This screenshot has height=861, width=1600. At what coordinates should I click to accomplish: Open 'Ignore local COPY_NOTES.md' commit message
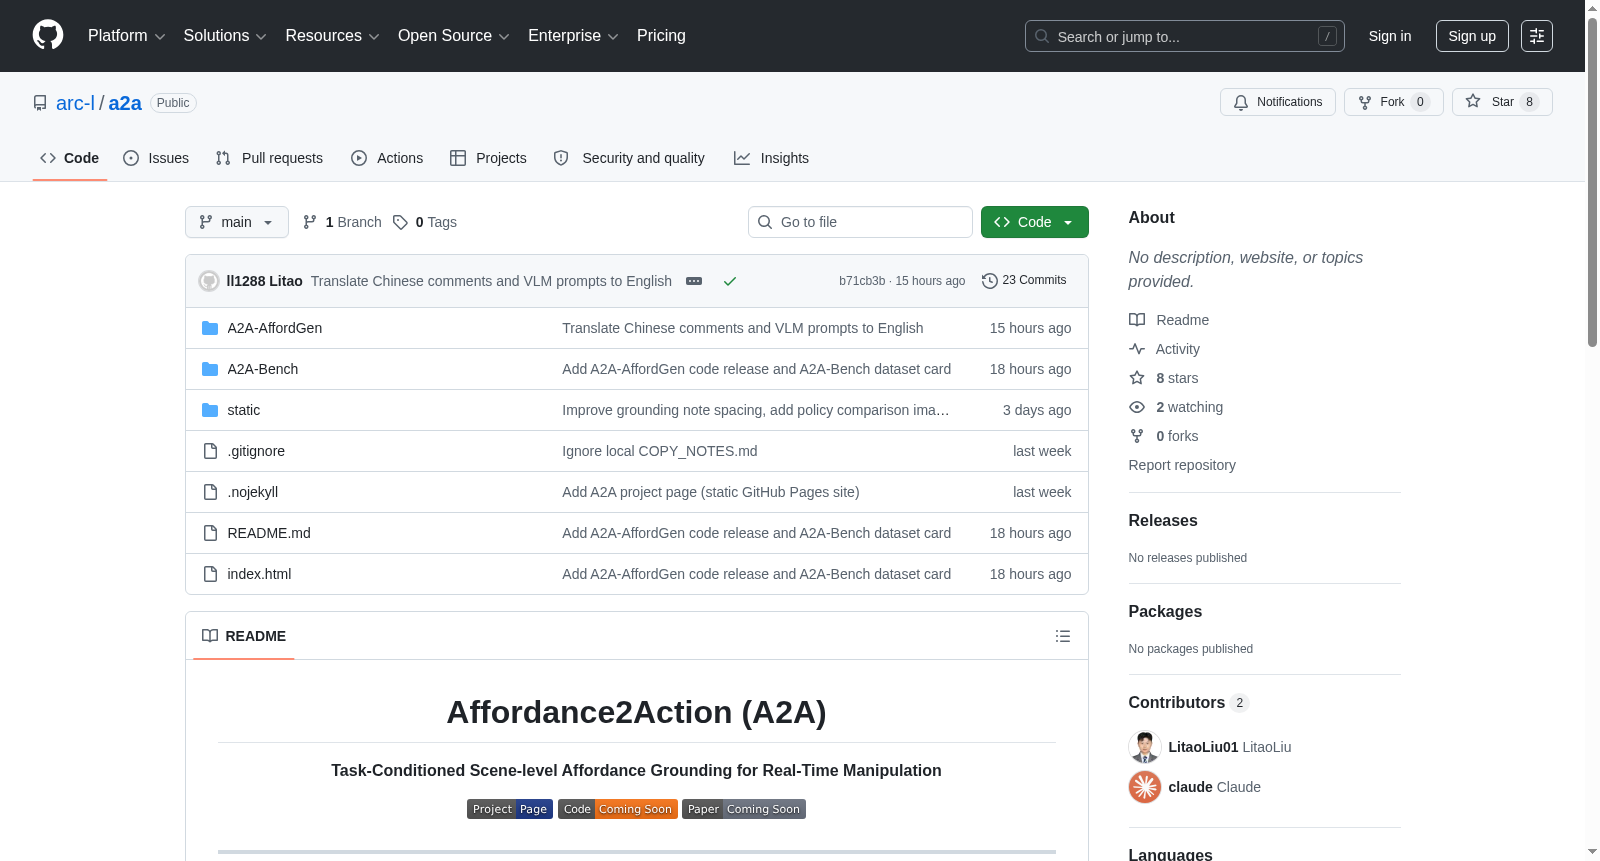click(660, 451)
